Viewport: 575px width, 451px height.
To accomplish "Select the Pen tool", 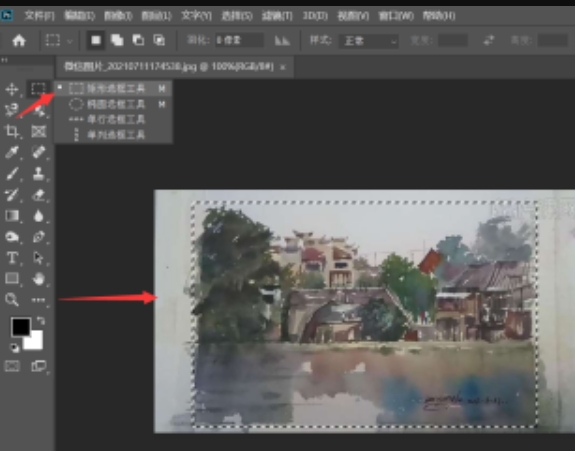I will 39,237.
